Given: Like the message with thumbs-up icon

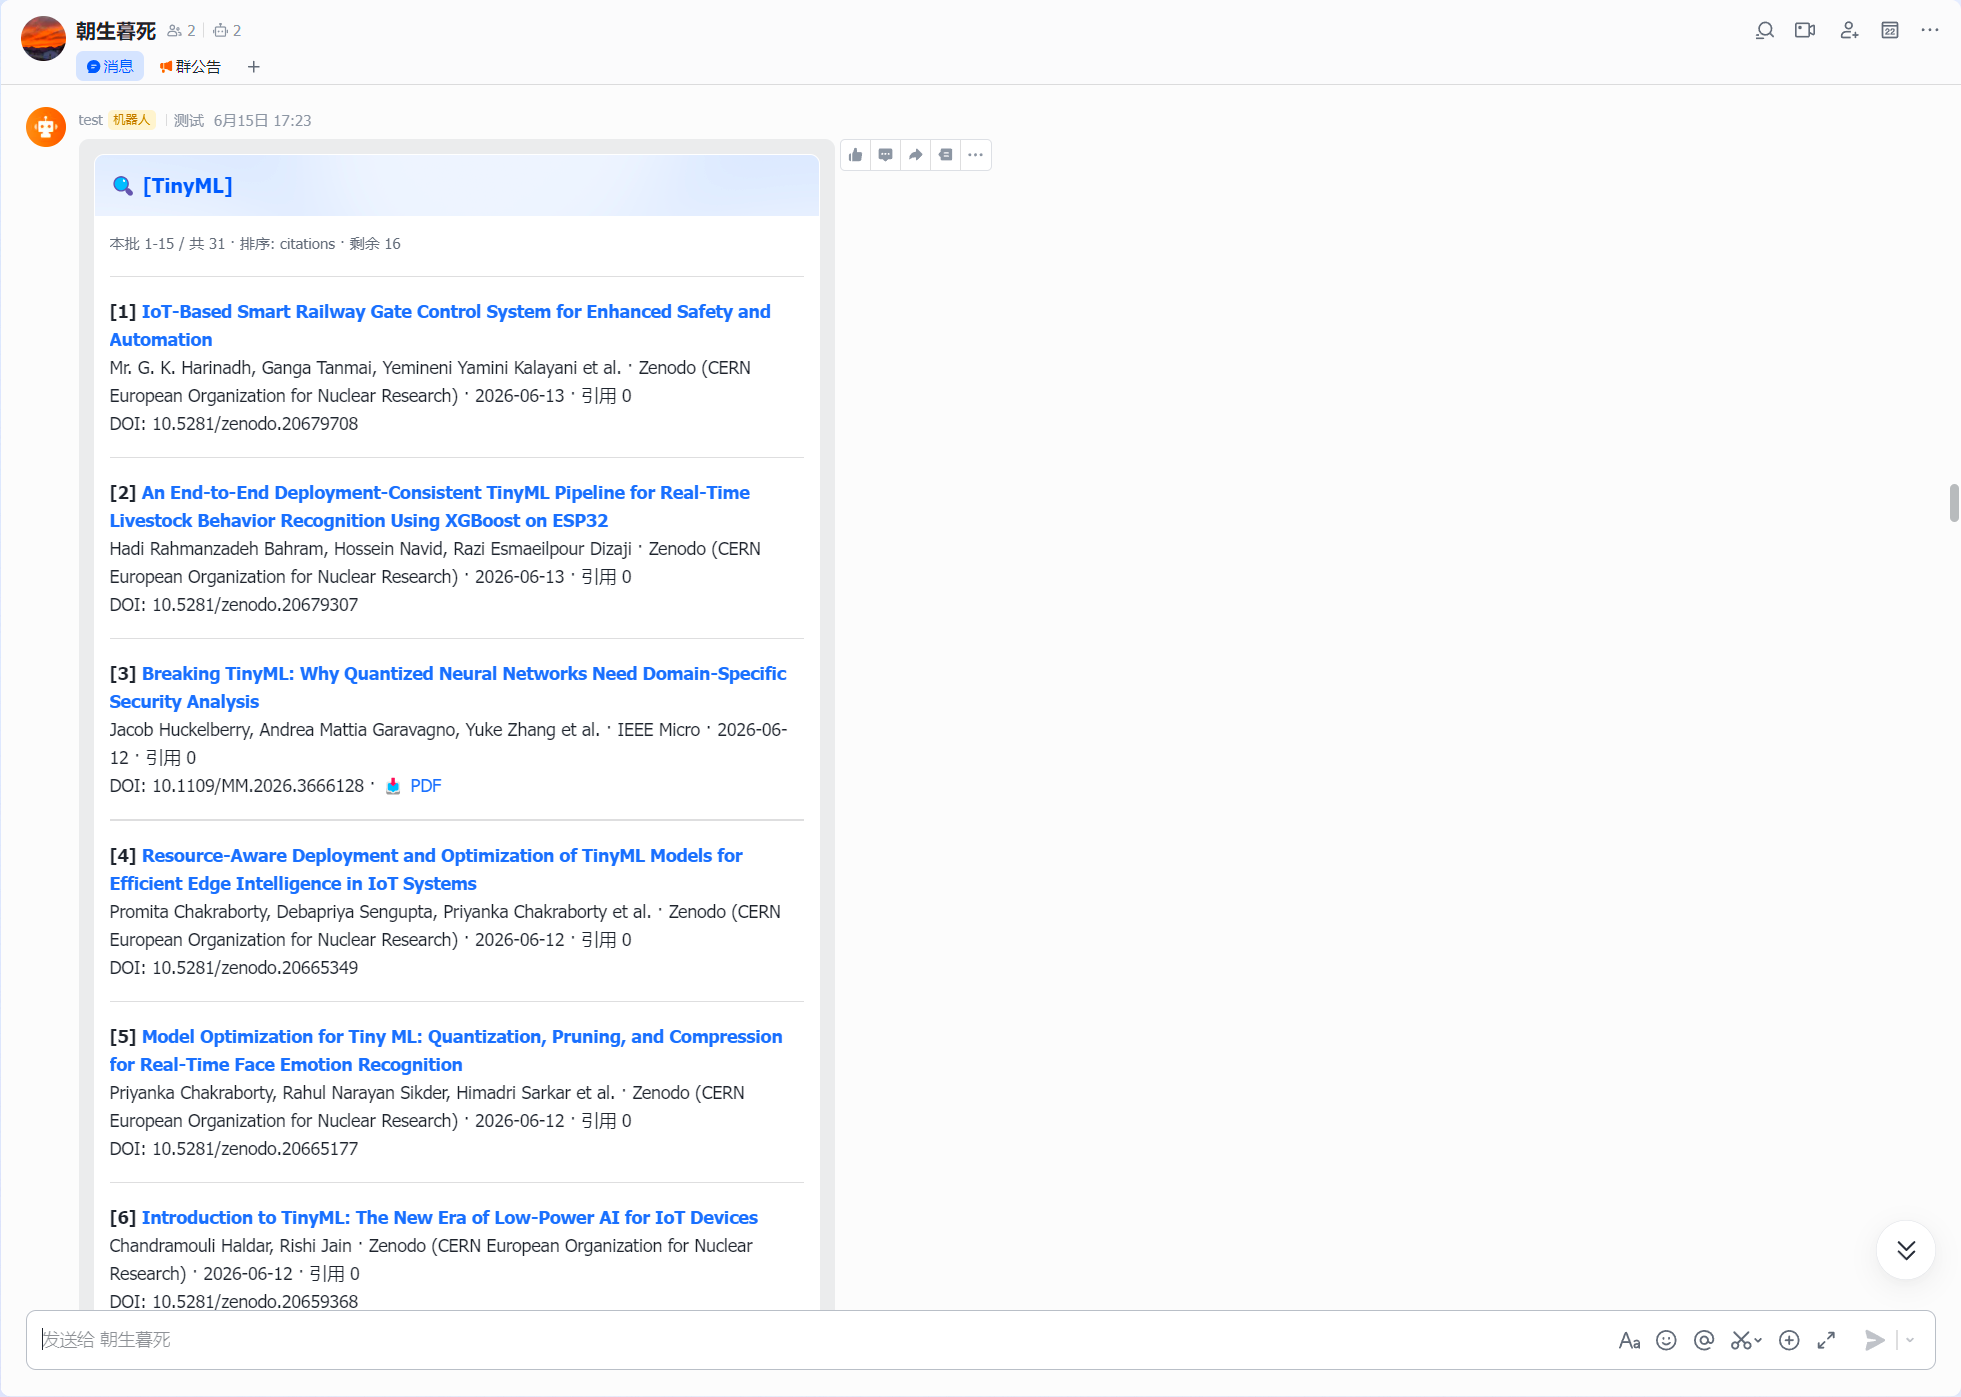Looking at the screenshot, I should [856, 155].
